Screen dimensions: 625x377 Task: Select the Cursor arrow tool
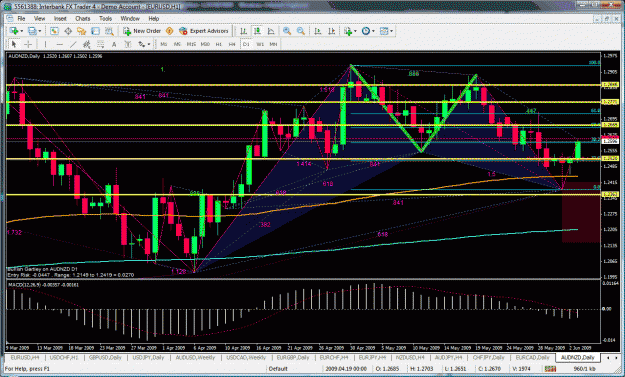tap(14, 44)
